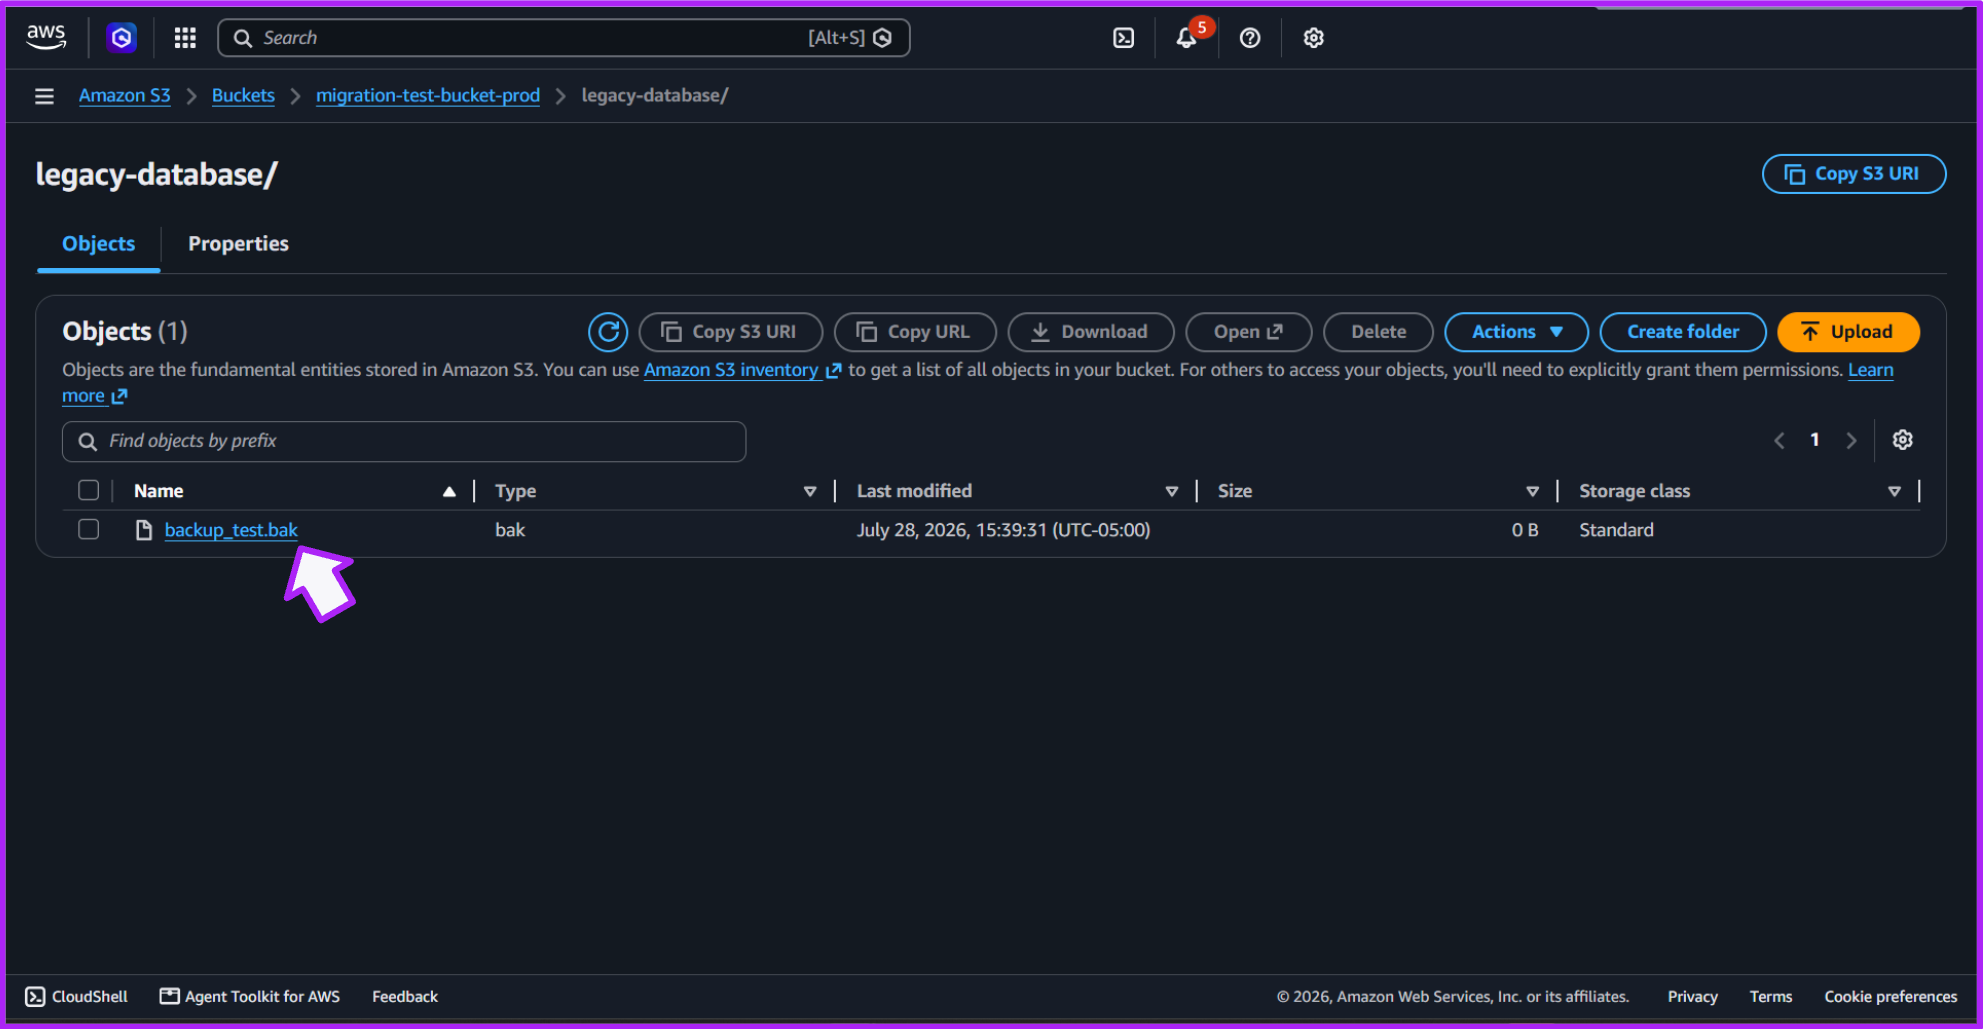Go to the next page of objects
The width and height of the screenshot is (1983, 1029).
[x=1851, y=441]
